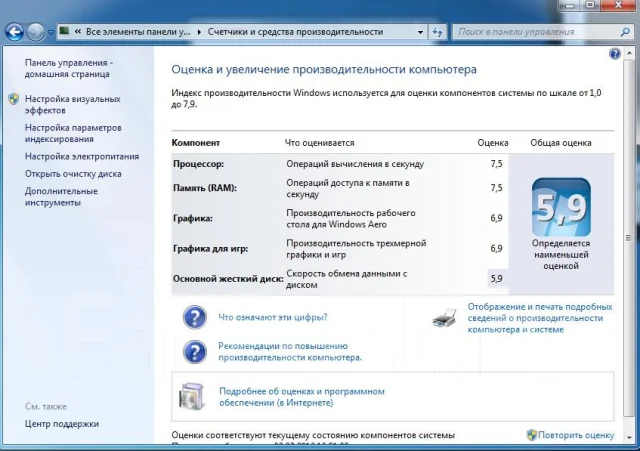Focus the control panel search field
Image resolution: width=640 pixels, height=451 pixels.
click(542, 32)
